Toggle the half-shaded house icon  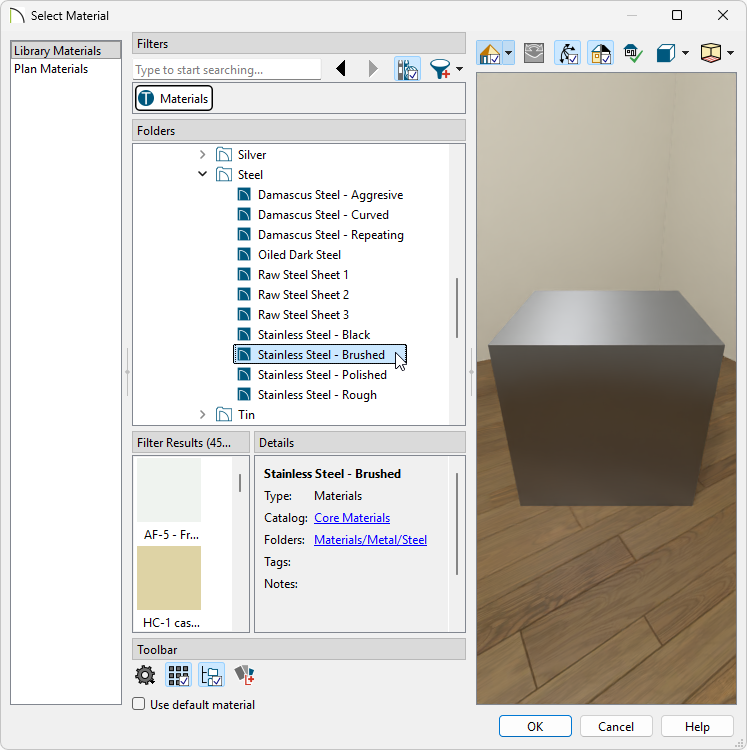[x=601, y=53]
